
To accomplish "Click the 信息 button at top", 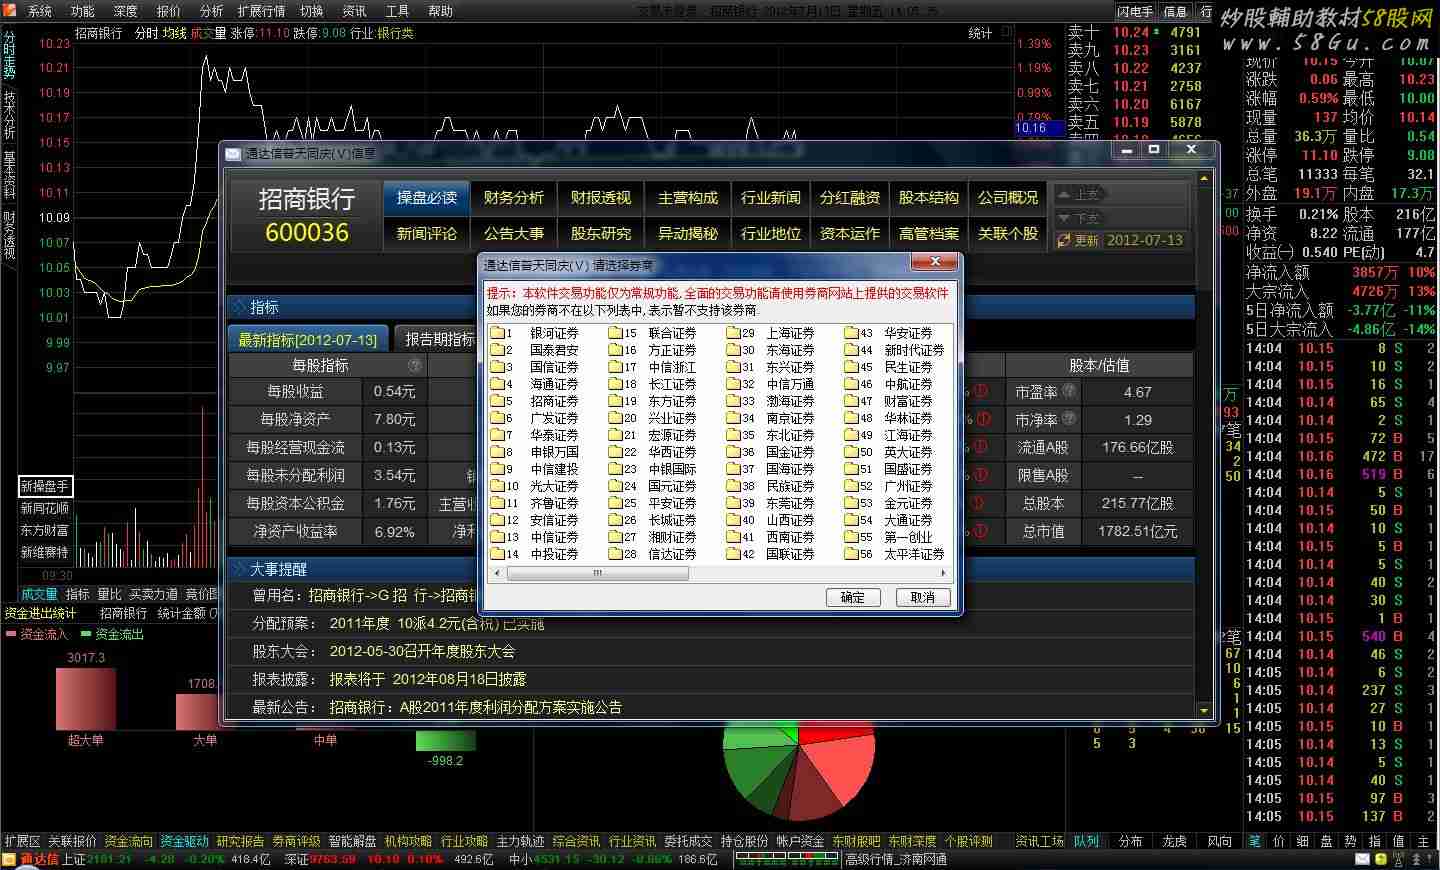I will point(1175,11).
